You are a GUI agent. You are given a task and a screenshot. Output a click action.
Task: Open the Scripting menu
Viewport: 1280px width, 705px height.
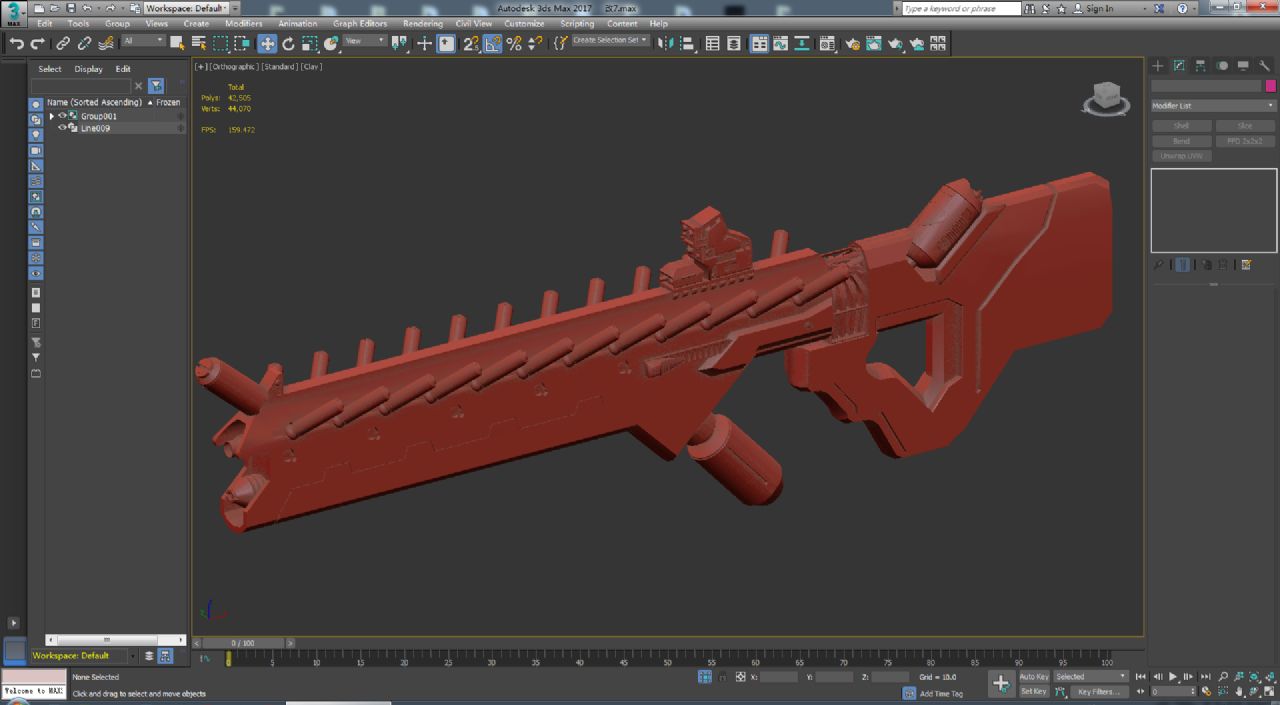(x=576, y=23)
